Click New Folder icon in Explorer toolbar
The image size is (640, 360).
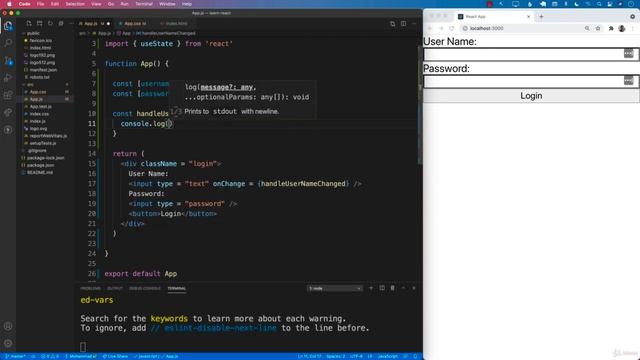pyautogui.click(x=40, y=24)
